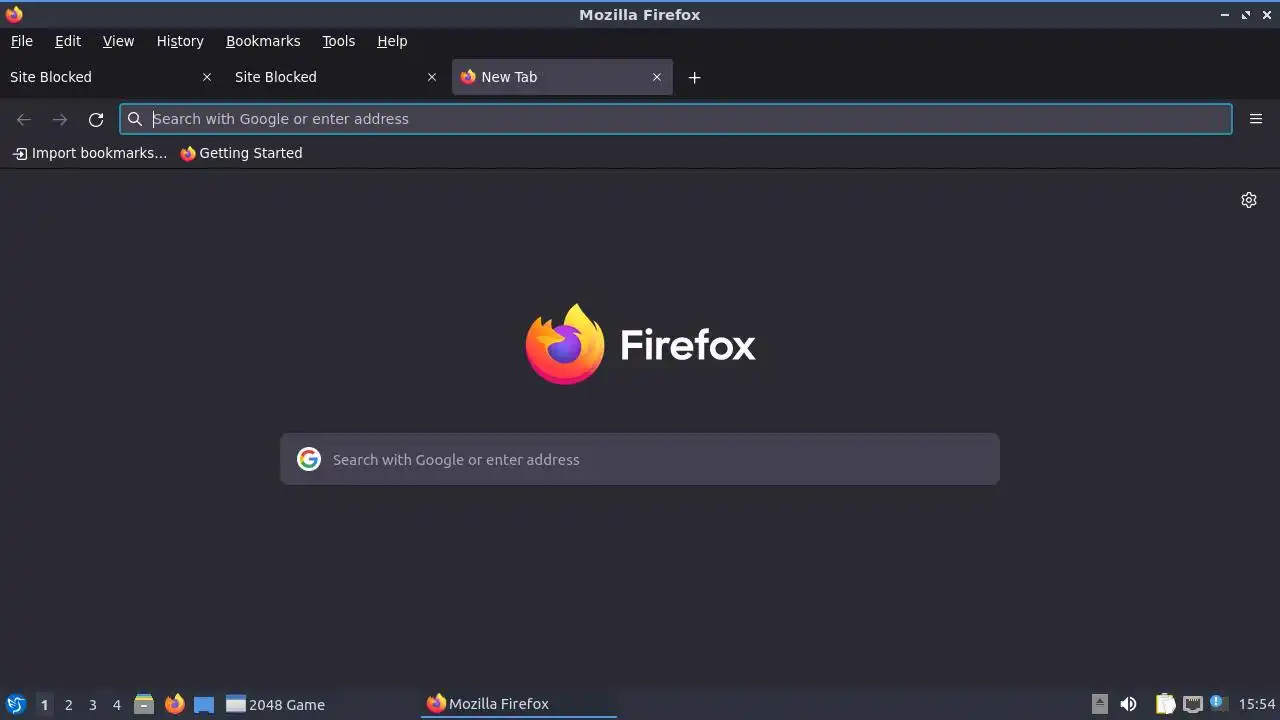
Task: Open the volume control in tray
Action: 1128,704
